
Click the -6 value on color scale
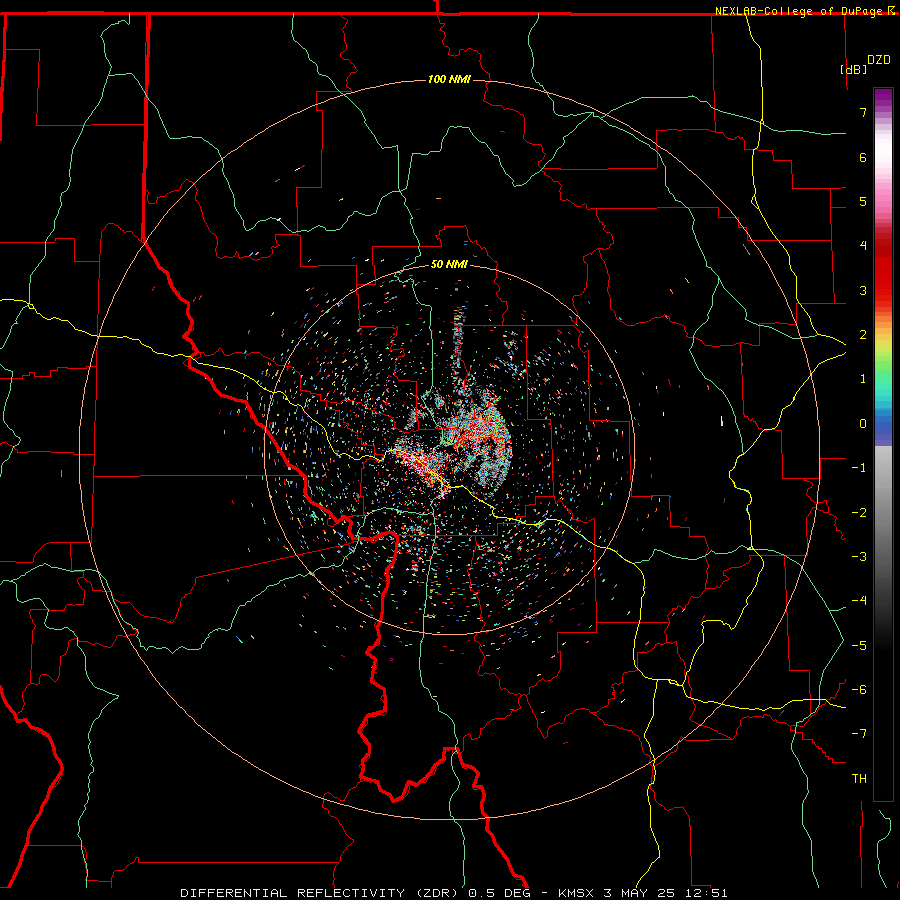[x=859, y=690]
